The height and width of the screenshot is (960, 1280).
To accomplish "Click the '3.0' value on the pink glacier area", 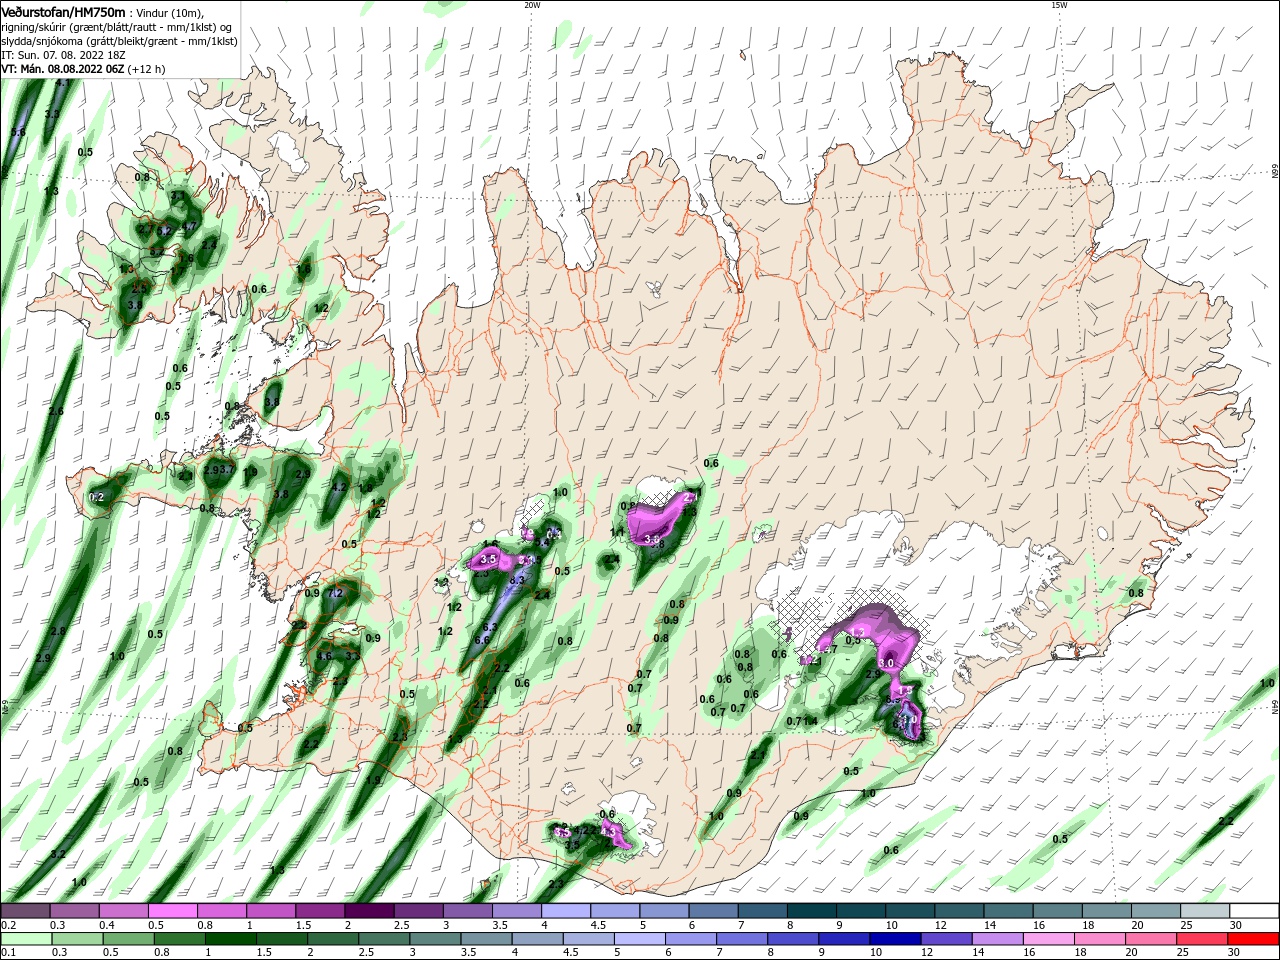I will pyautogui.click(x=886, y=663).
